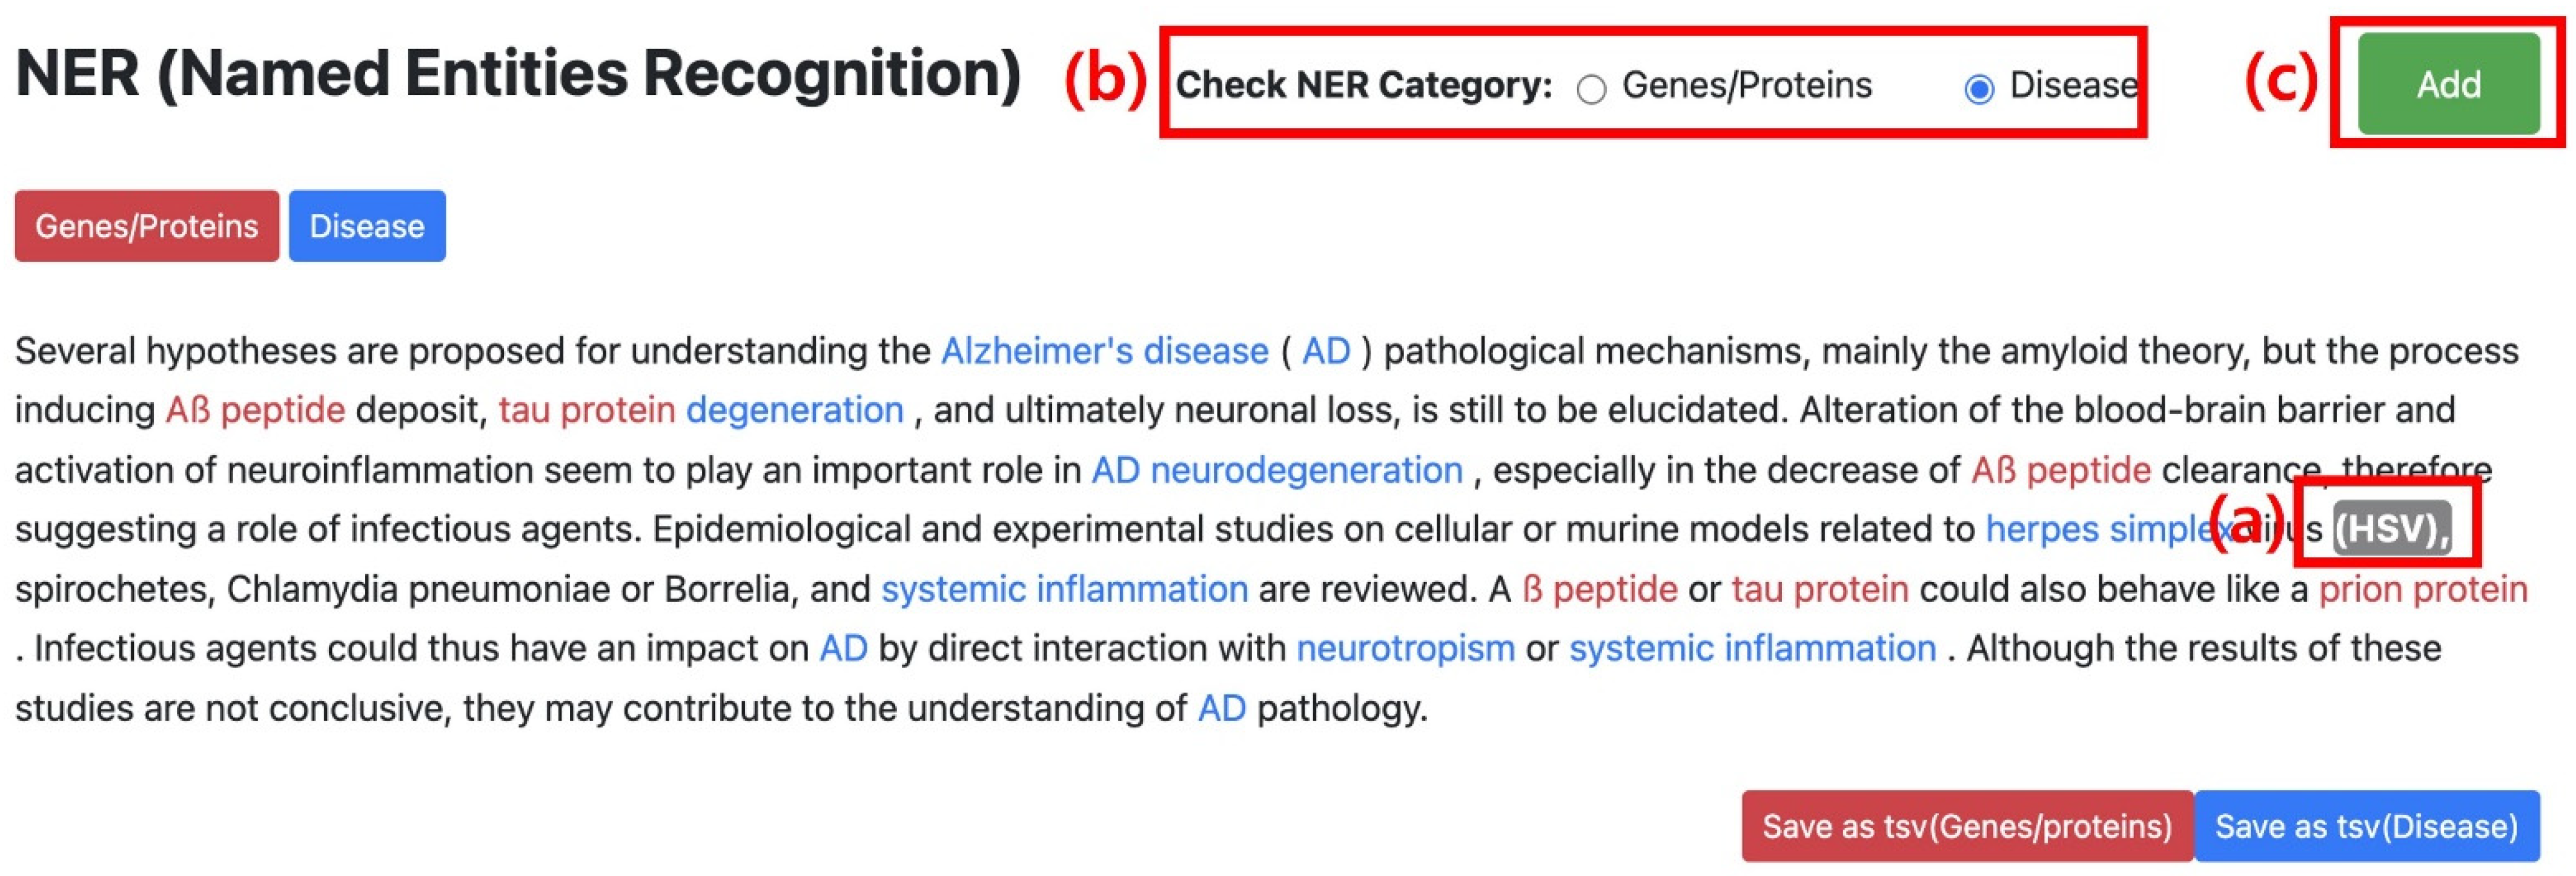
Task: Click the AD entity before 'pathology'
Action: (1221, 708)
